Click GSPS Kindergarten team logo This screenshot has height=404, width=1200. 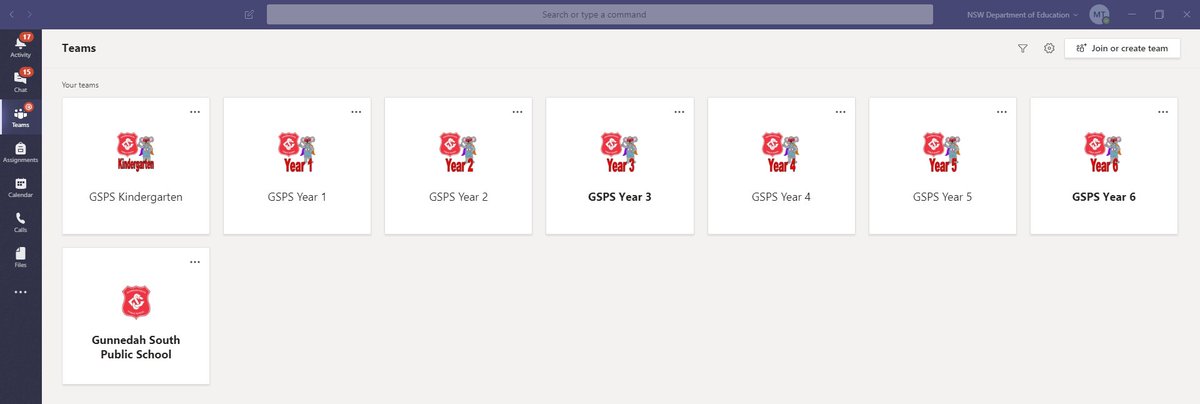click(x=136, y=152)
